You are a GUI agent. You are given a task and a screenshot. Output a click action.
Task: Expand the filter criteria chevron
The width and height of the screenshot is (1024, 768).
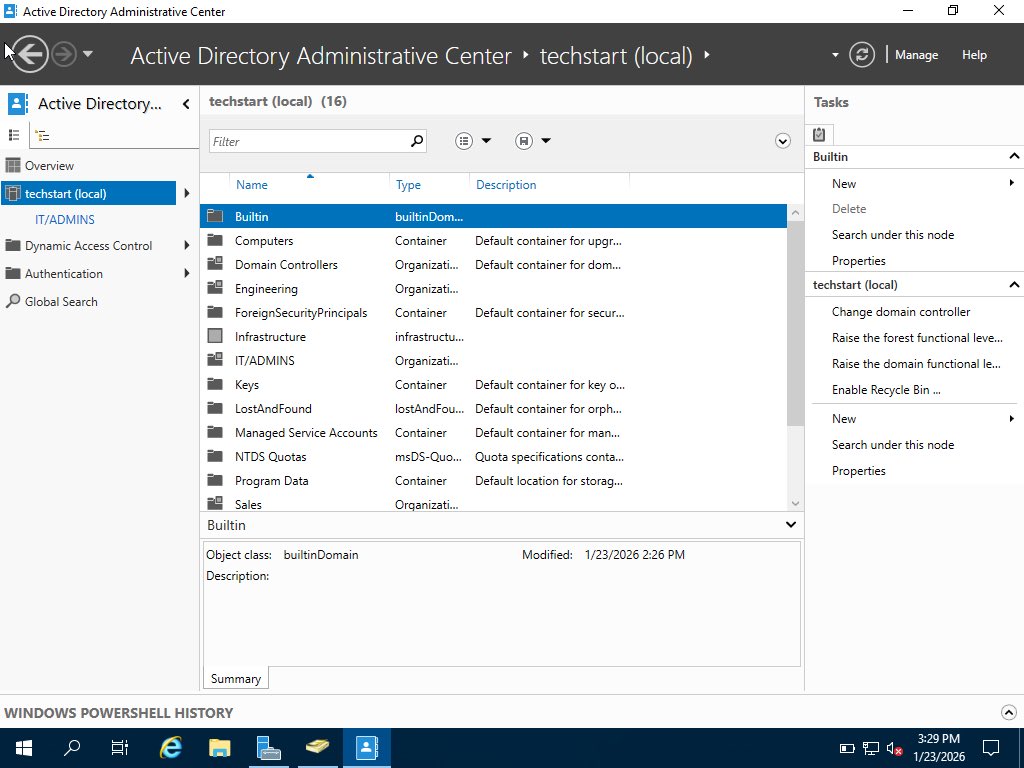(782, 141)
